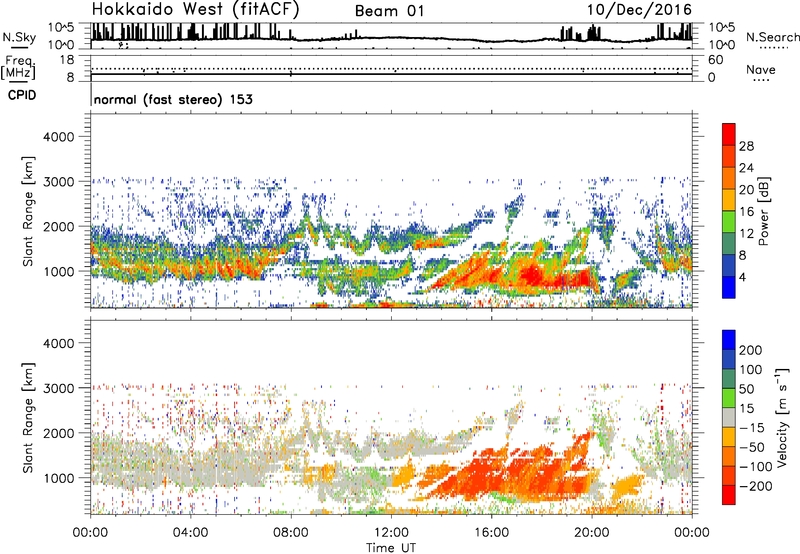Click the 'N.Search' legend label
This screenshot has height=554, width=800.
(x=772, y=37)
